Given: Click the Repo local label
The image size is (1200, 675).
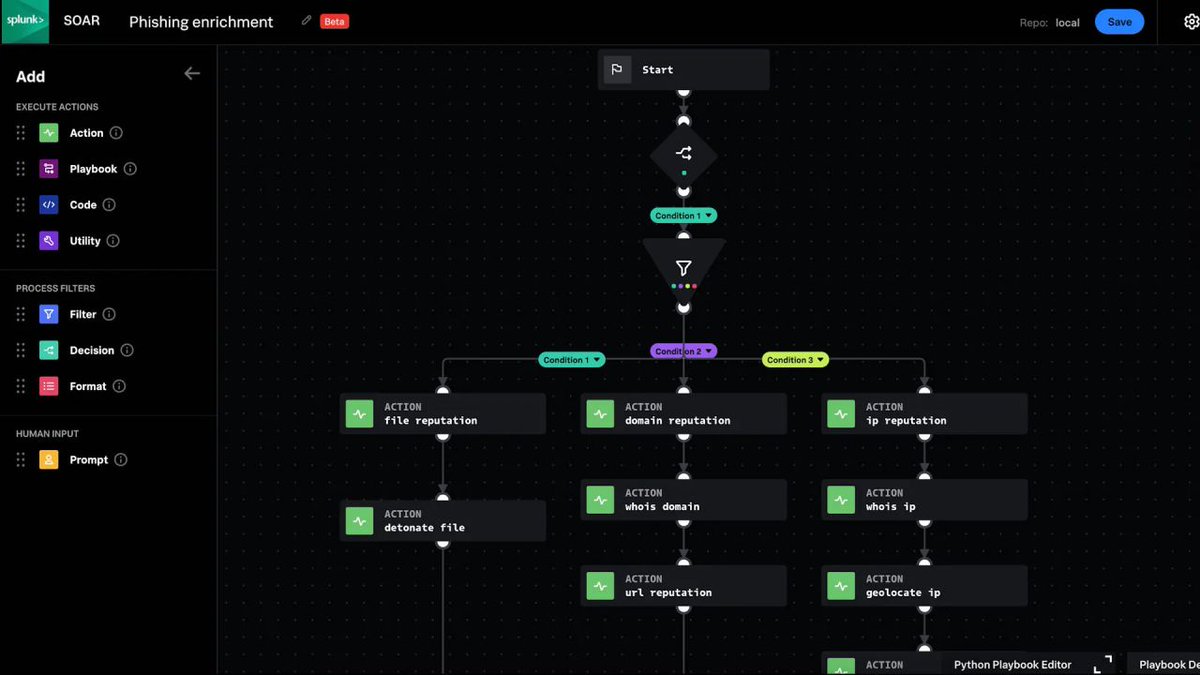Looking at the screenshot, I should [x=1049, y=22].
